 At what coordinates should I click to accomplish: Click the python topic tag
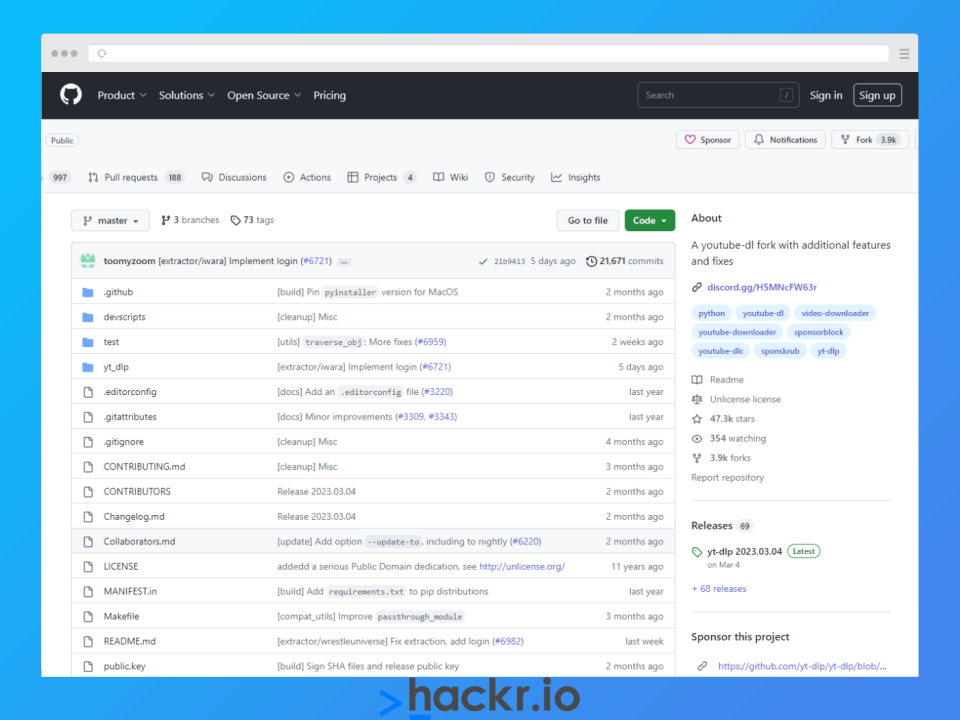click(x=711, y=313)
